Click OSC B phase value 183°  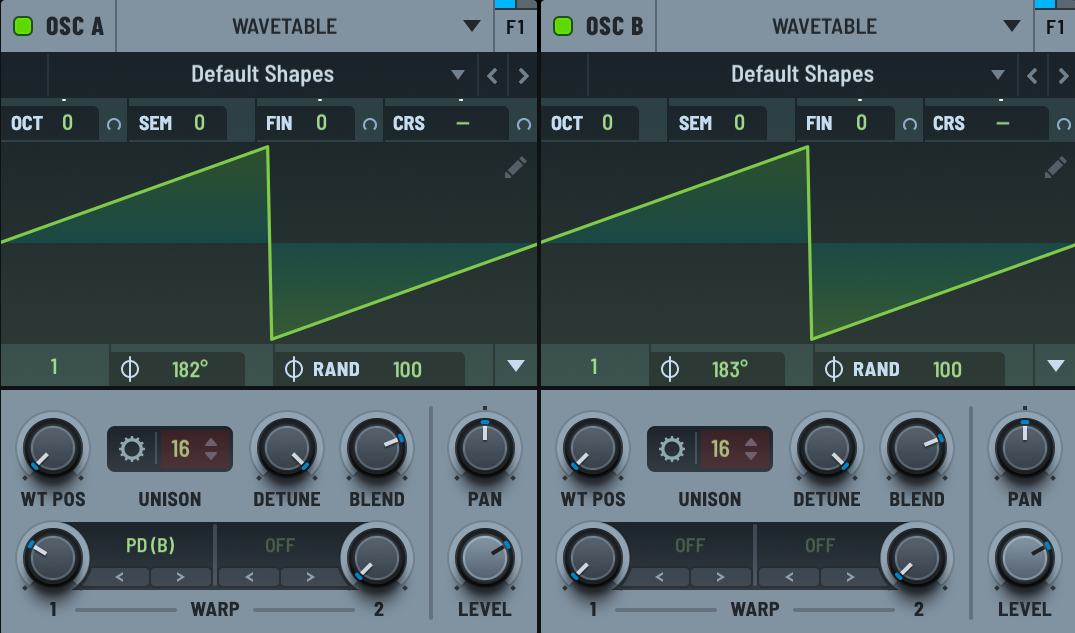point(730,370)
